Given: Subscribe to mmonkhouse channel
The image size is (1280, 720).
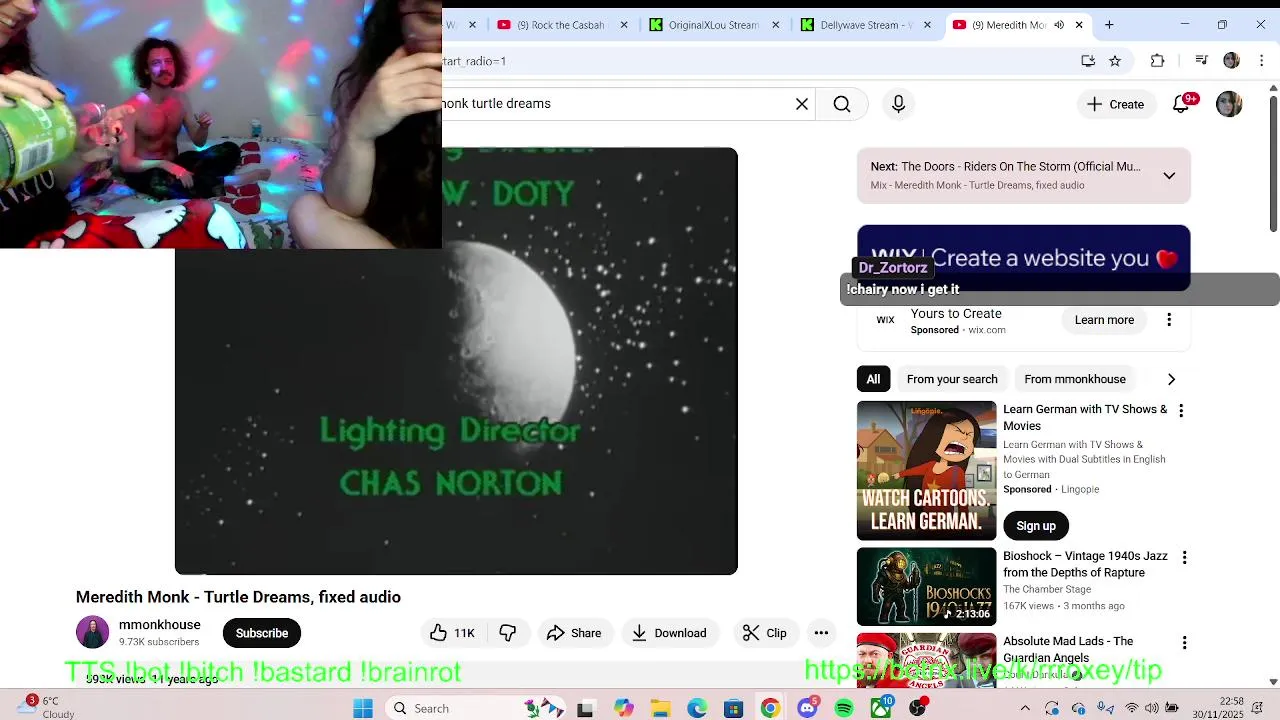Looking at the screenshot, I should pos(262,633).
